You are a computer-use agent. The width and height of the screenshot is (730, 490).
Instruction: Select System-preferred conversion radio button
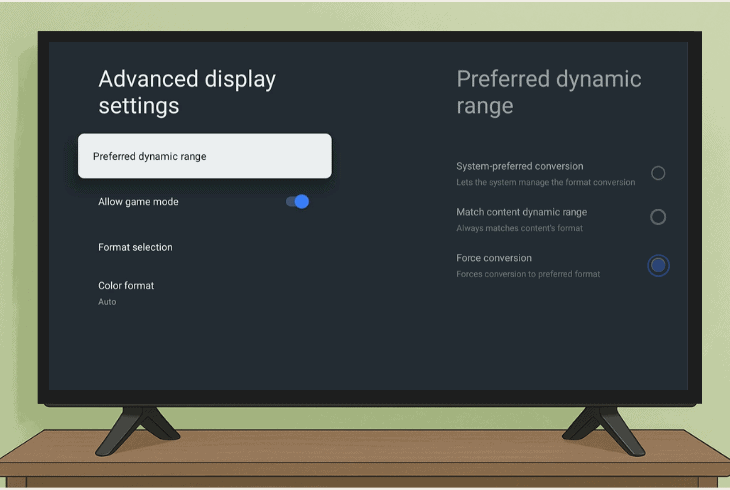[x=658, y=173]
